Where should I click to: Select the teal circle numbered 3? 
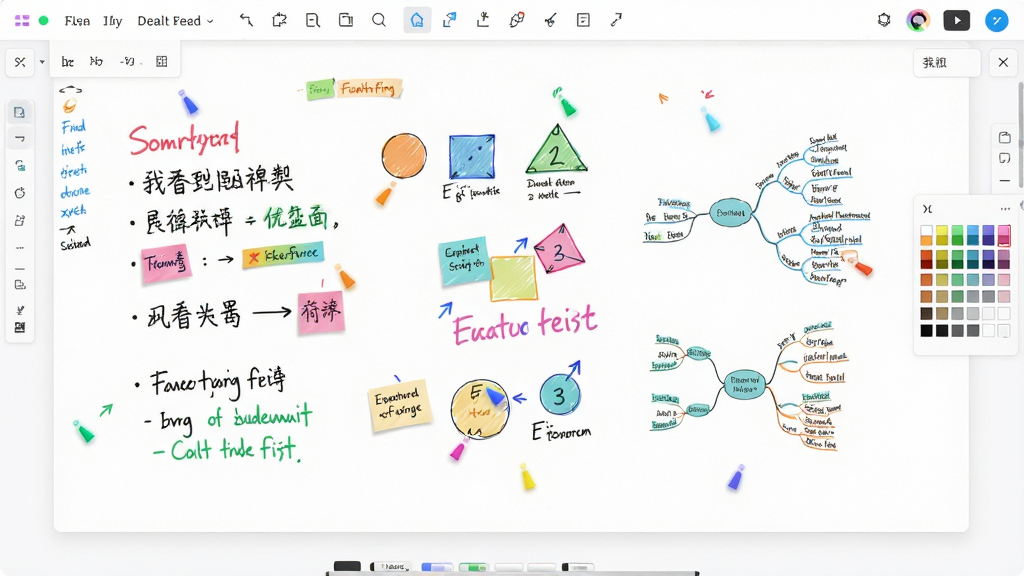(560, 394)
